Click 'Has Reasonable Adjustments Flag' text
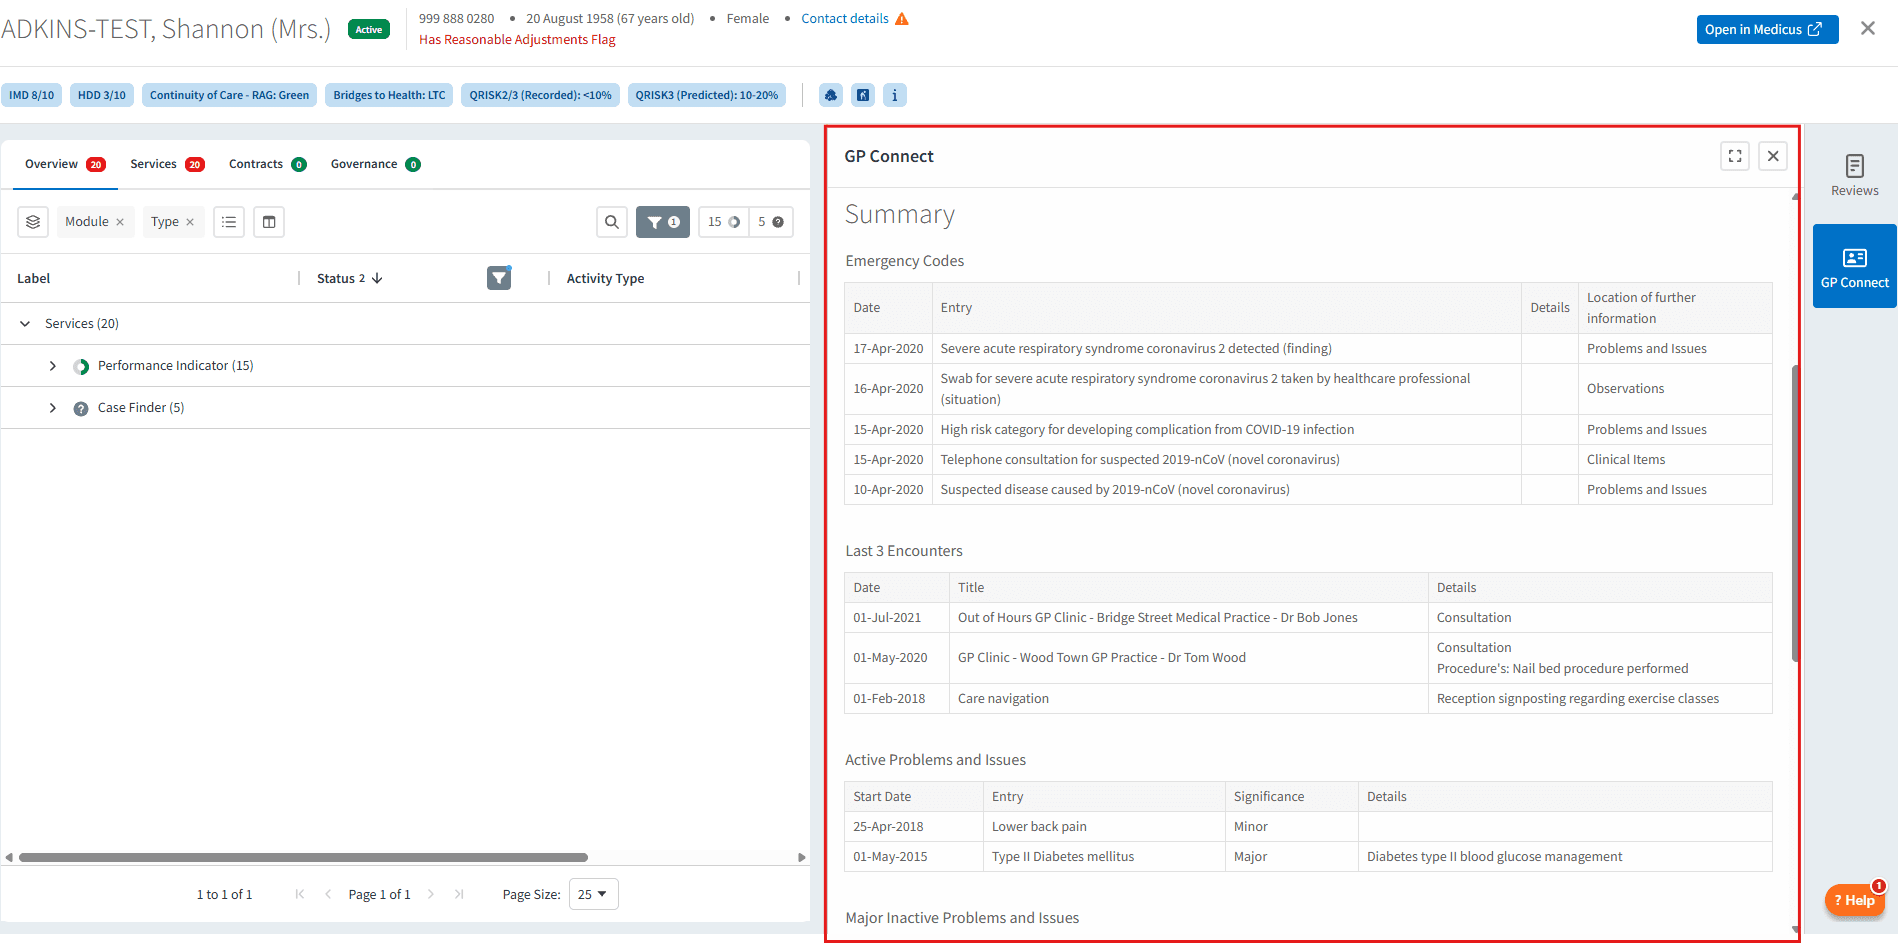1898x944 pixels. click(517, 40)
